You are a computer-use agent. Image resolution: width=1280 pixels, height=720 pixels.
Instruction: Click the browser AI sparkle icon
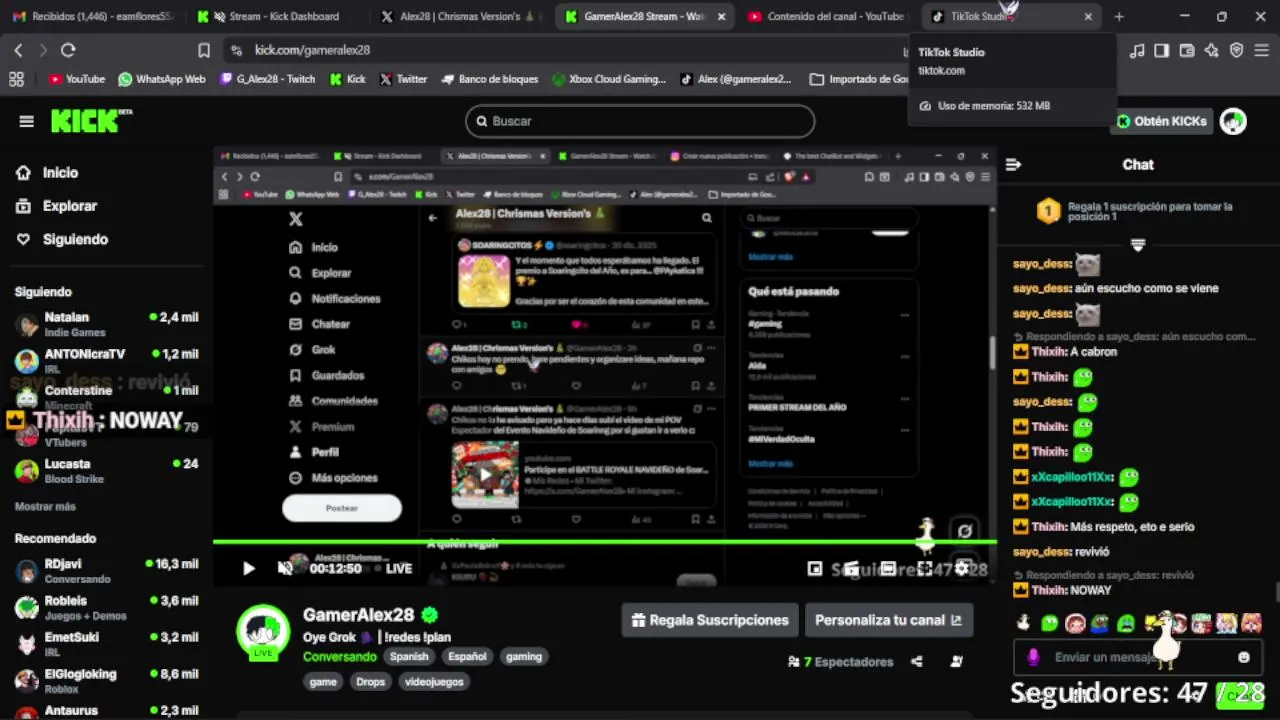1211,50
